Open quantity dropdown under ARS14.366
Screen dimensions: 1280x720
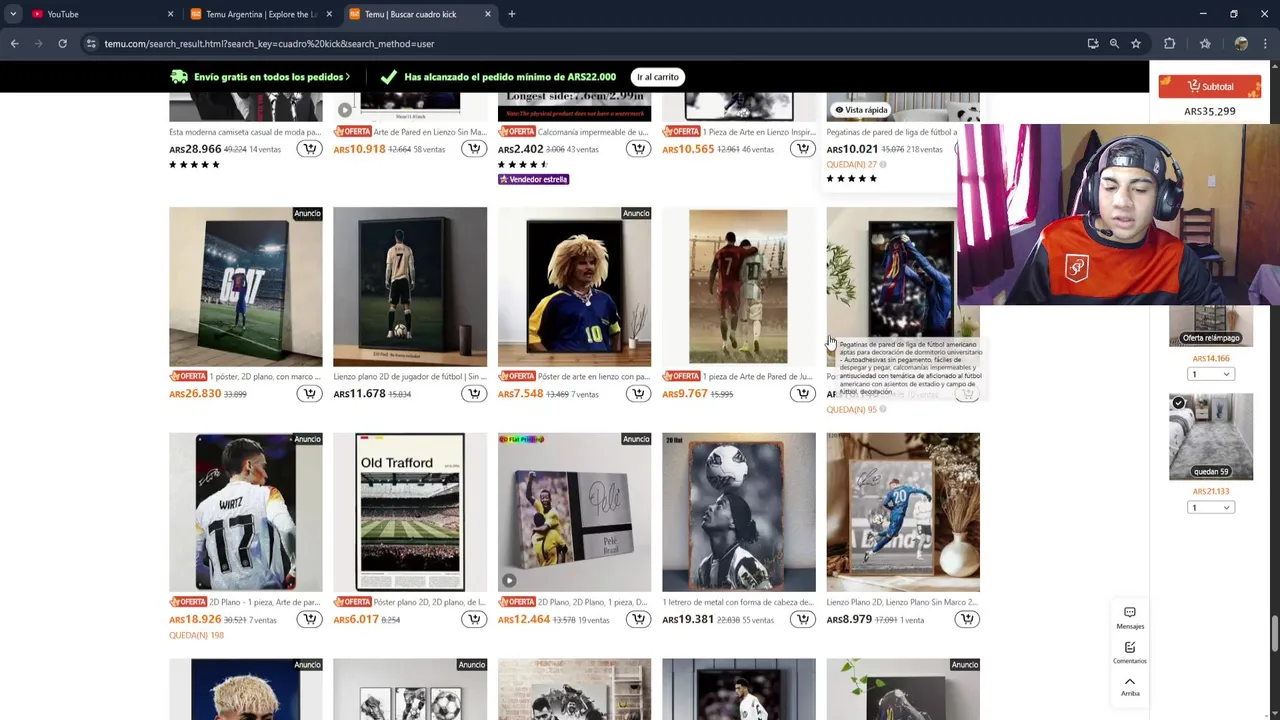click(x=1211, y=374)
